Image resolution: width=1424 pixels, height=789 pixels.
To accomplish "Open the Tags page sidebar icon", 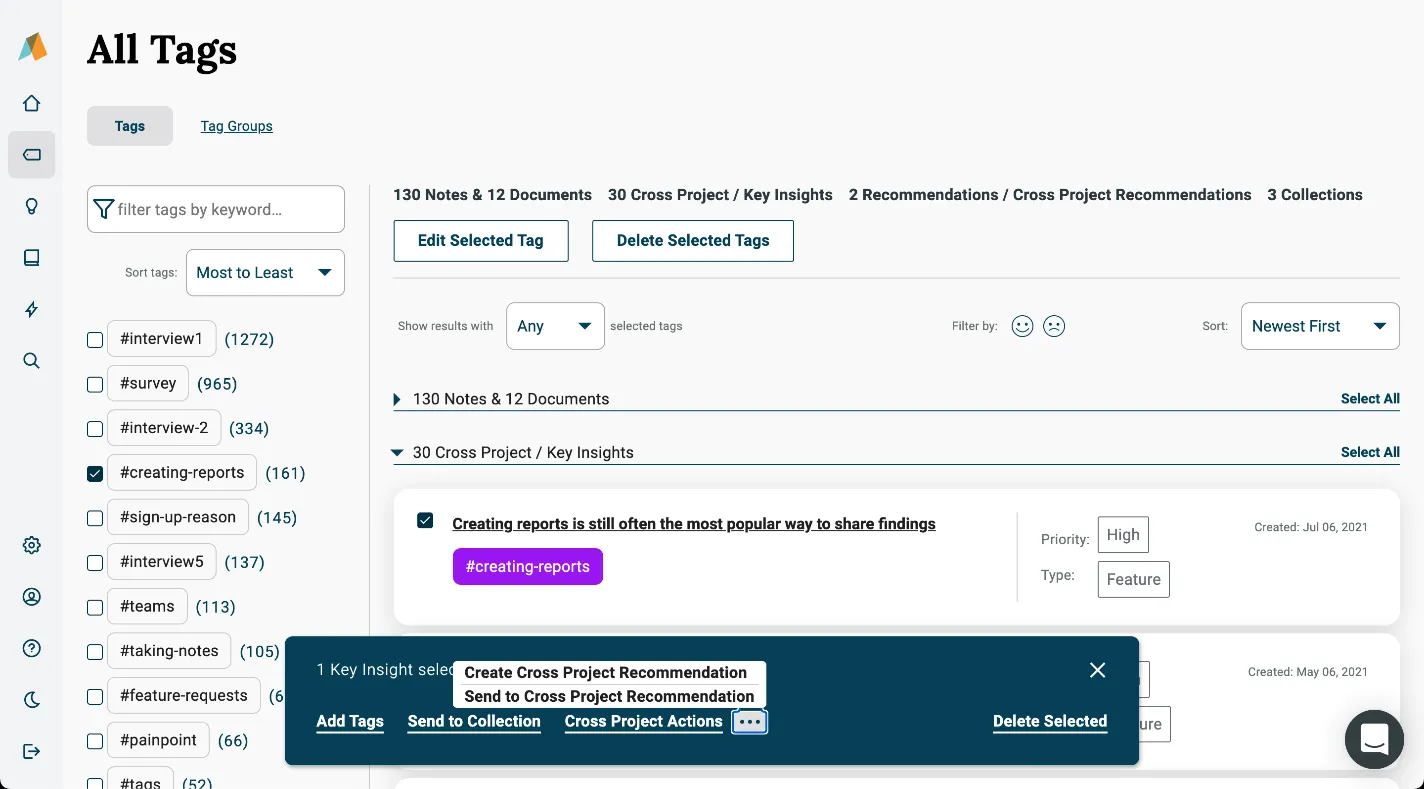I will (32, 155).
